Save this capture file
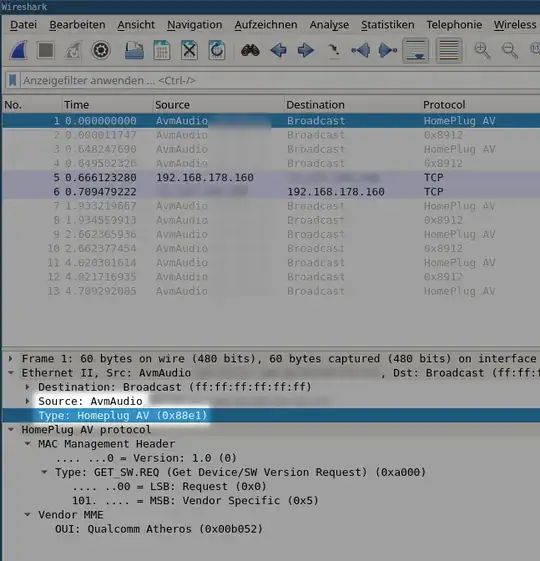 pyautogui.click(x=162, y=50)
